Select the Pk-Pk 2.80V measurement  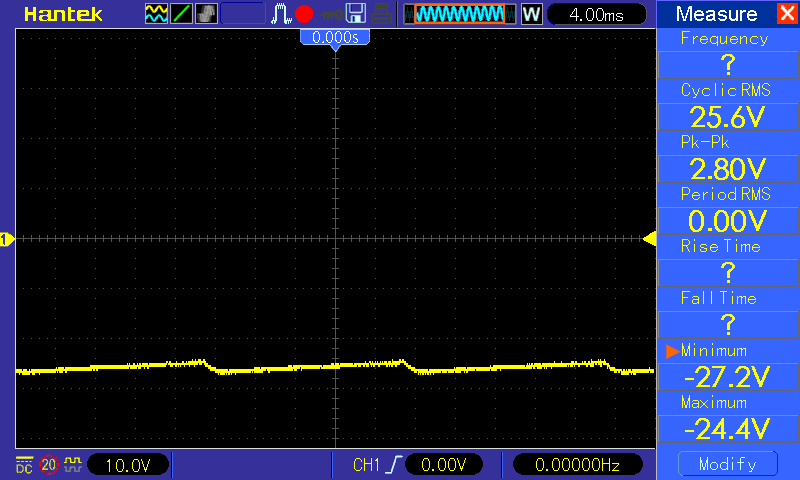tap(728, 169)
